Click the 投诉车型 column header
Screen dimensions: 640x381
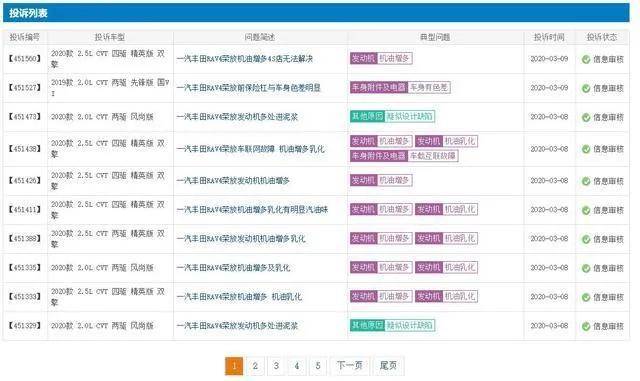tap(110, 37)
